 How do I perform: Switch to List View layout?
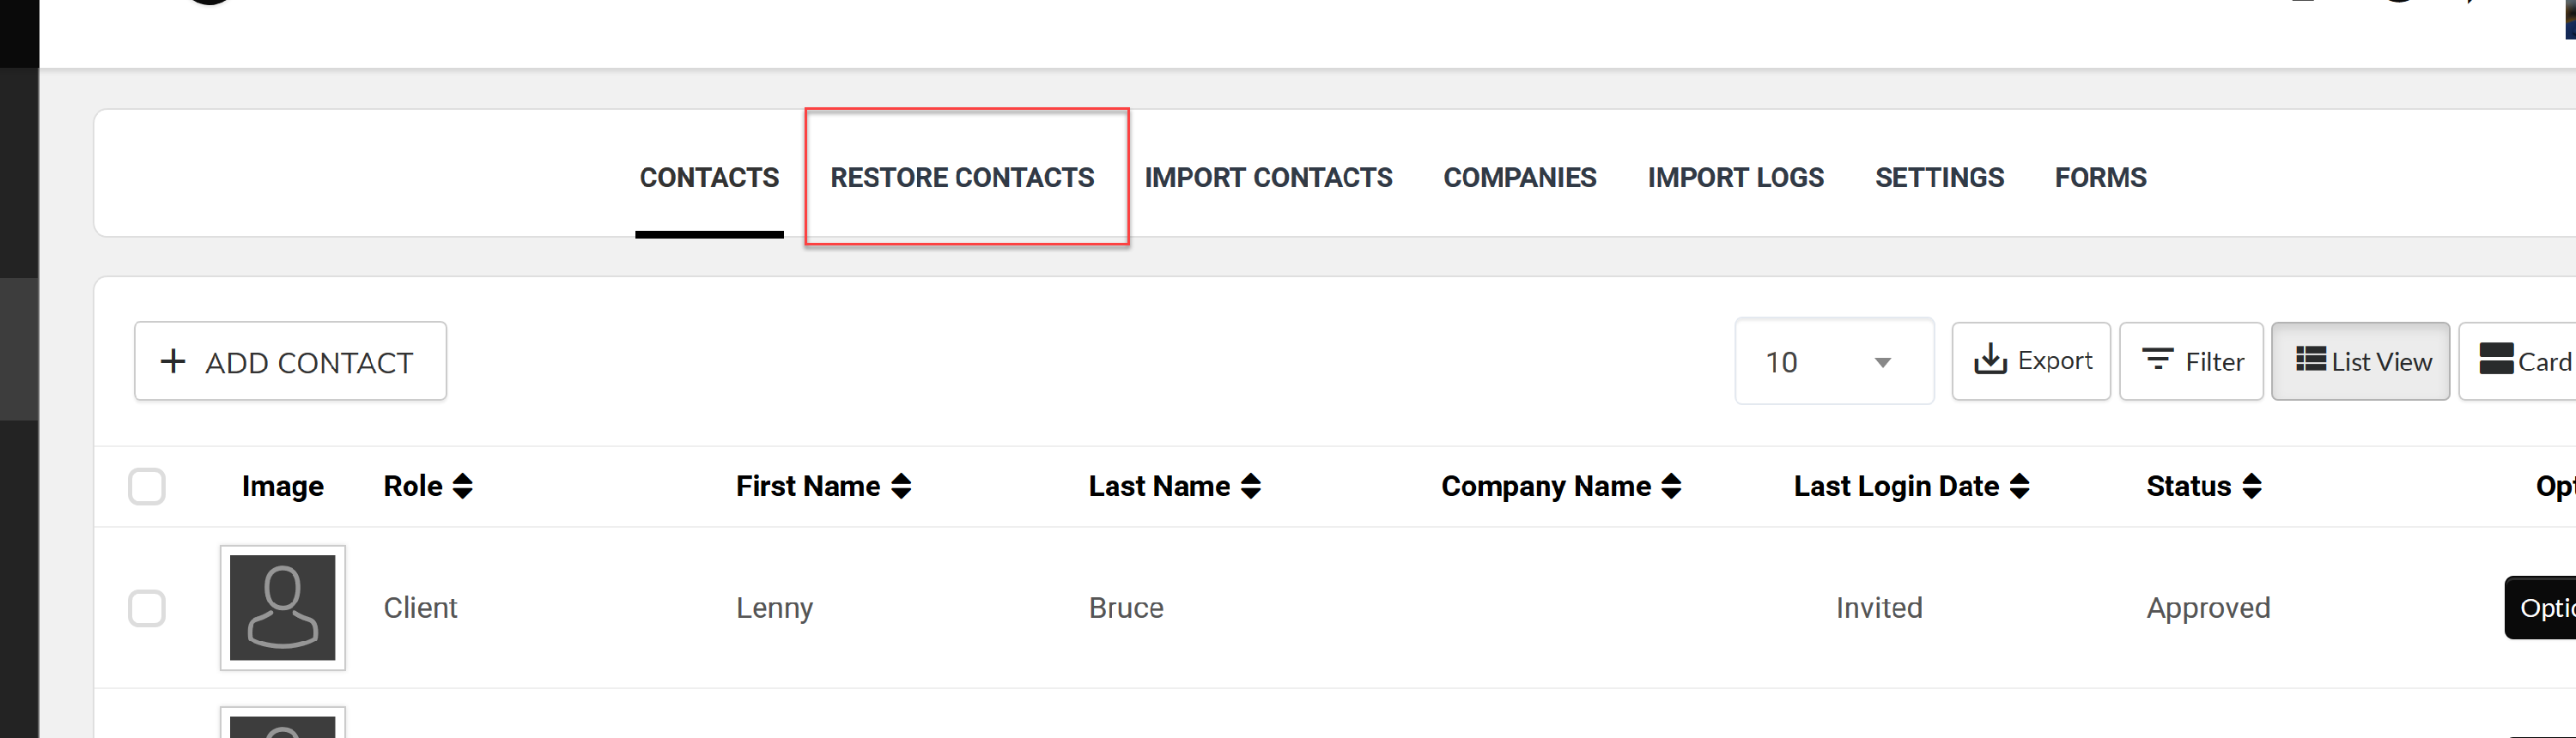2360,361
